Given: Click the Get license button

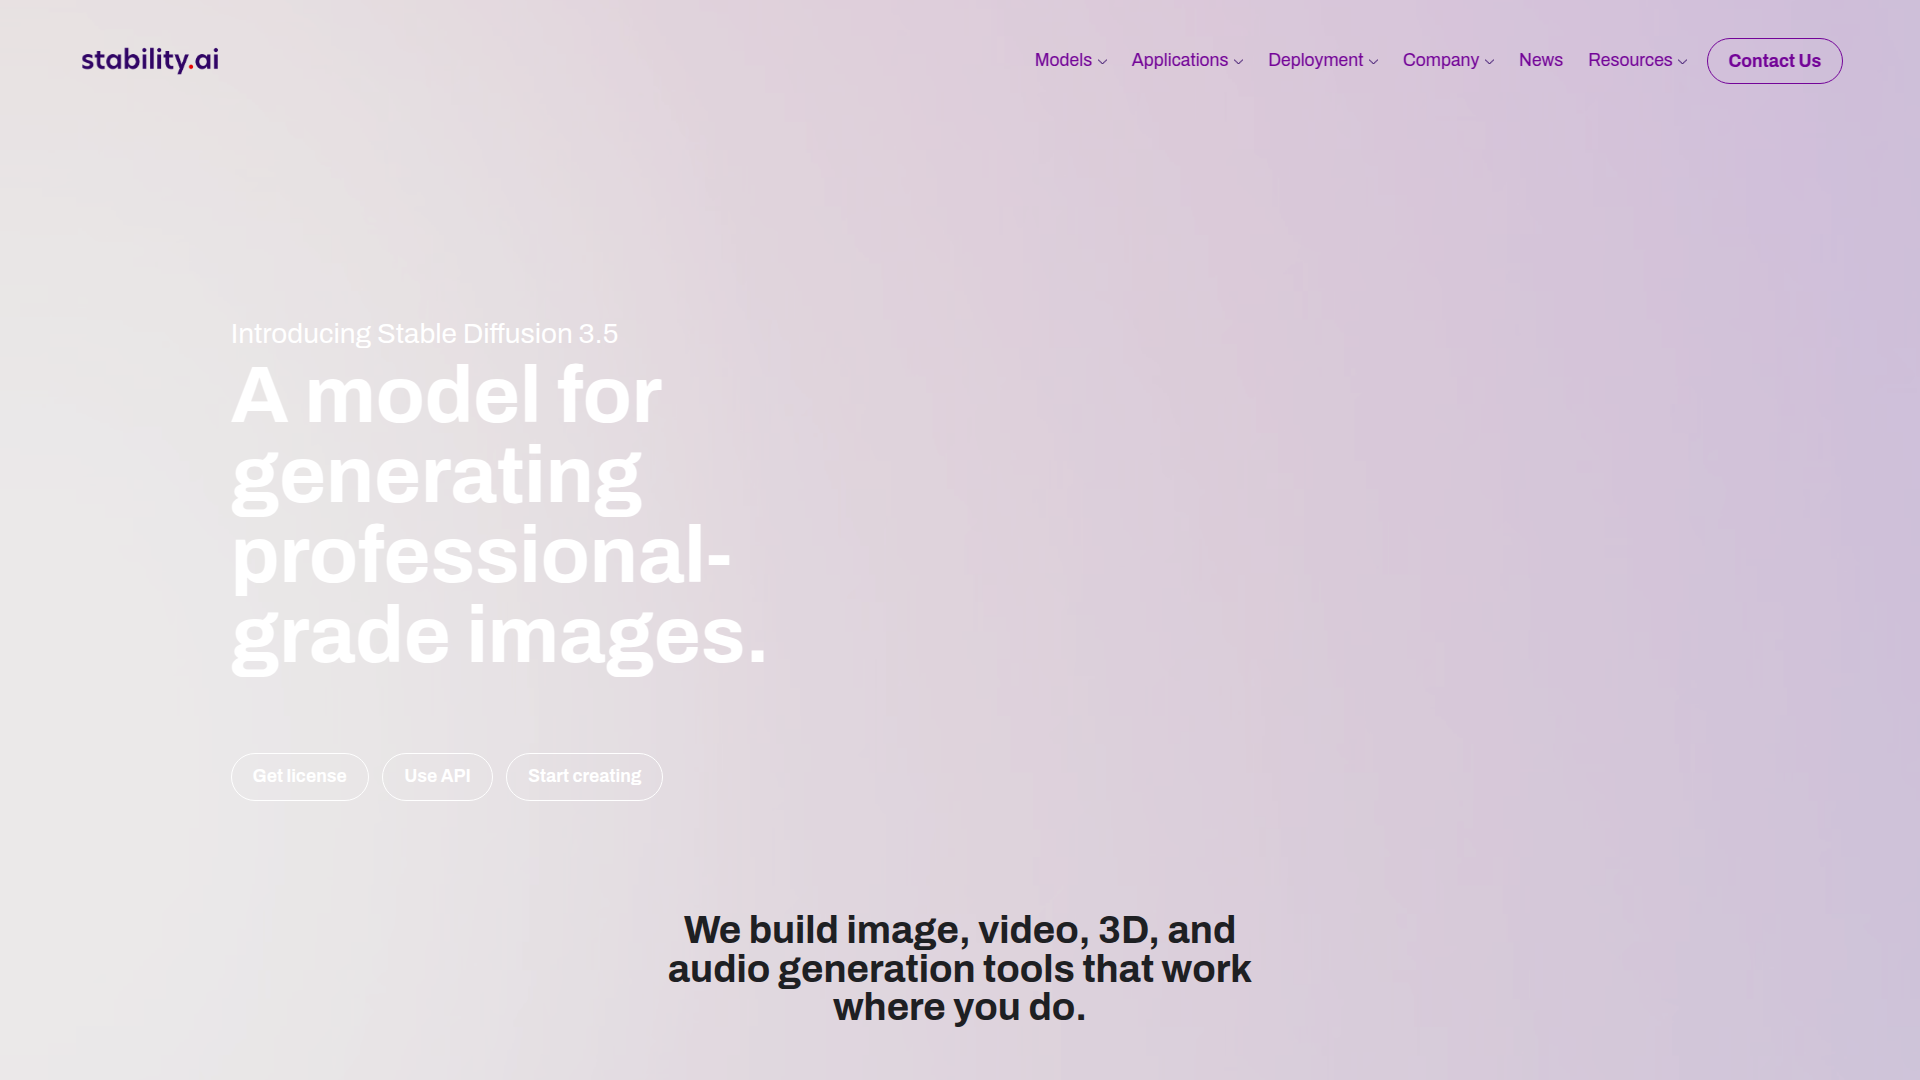Looking at the screenshot, I should pos(299,776).
